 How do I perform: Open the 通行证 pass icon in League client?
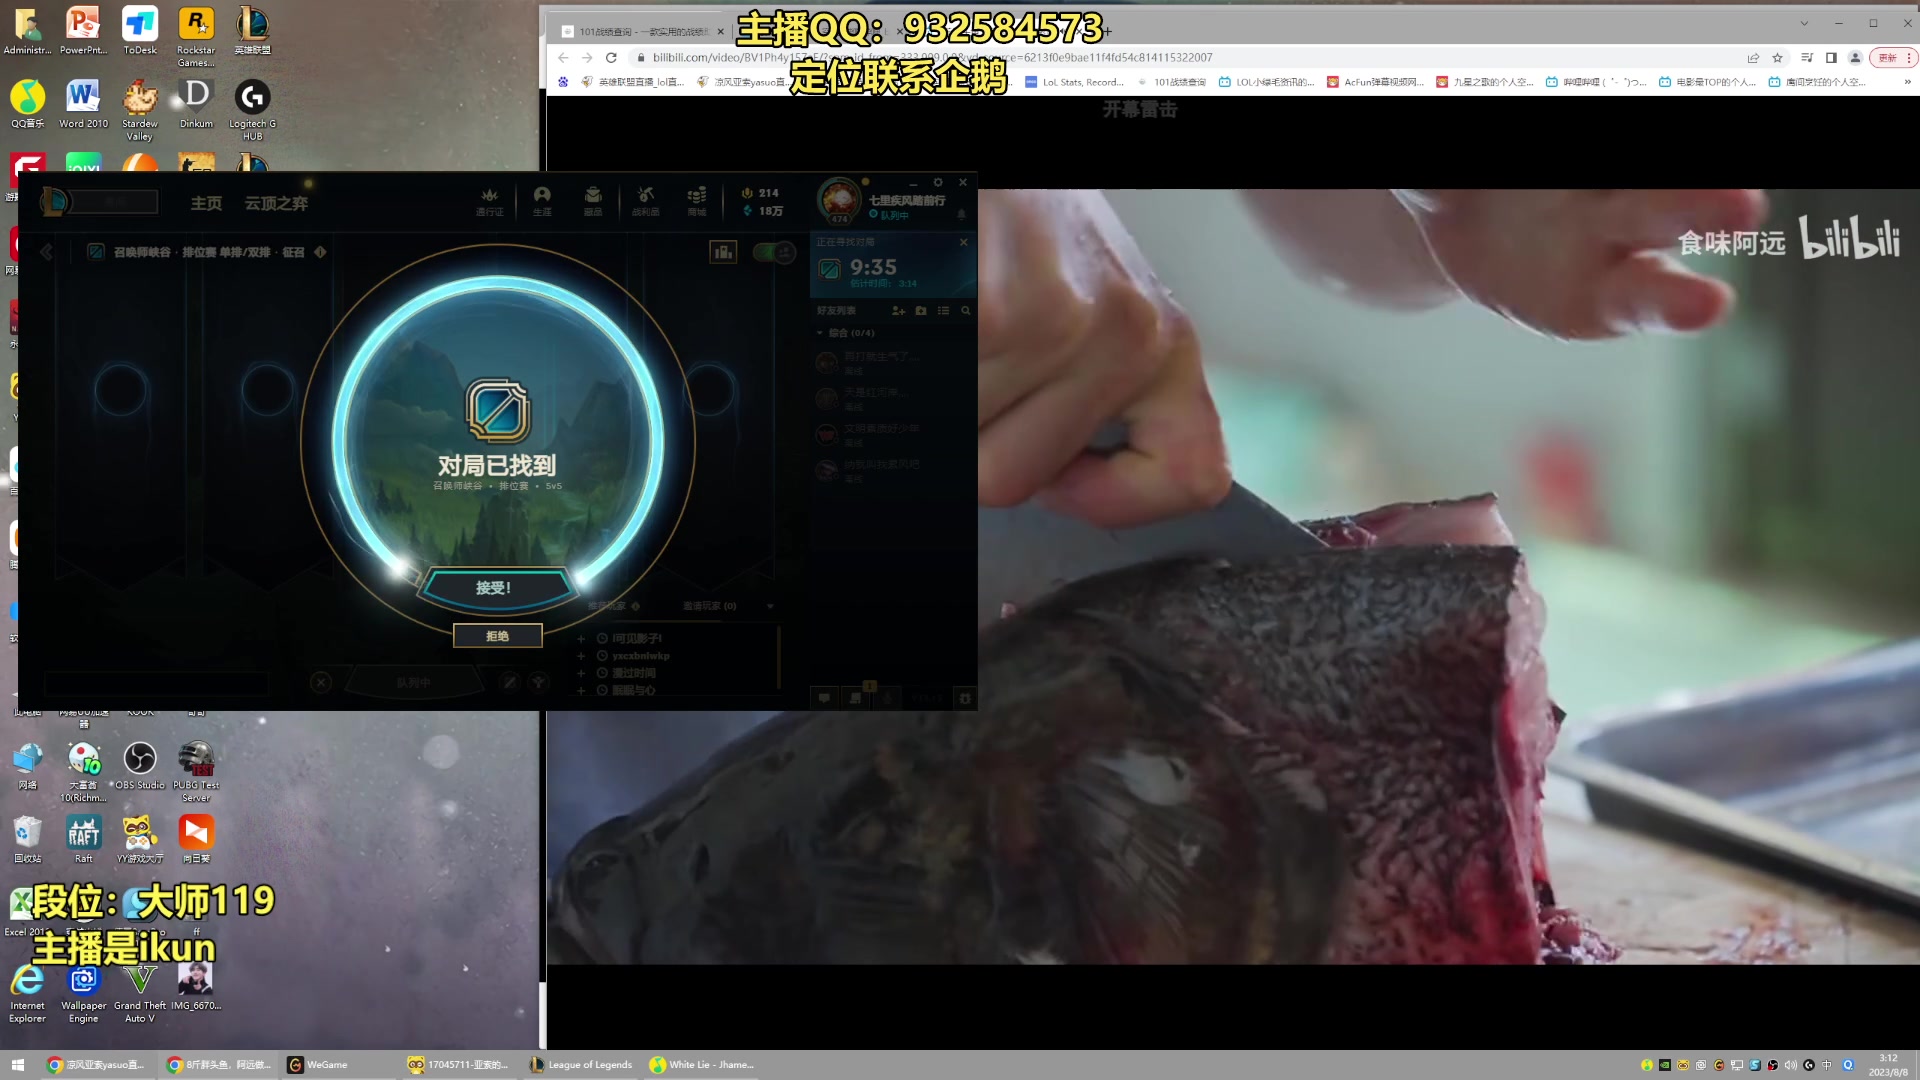coord(489,200)
